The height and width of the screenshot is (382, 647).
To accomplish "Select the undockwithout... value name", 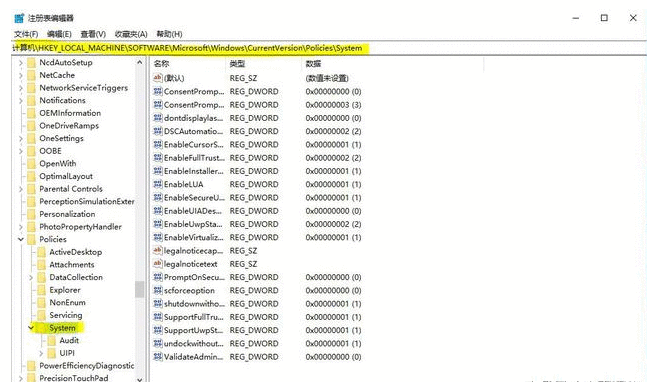I will tap(194, 343).
